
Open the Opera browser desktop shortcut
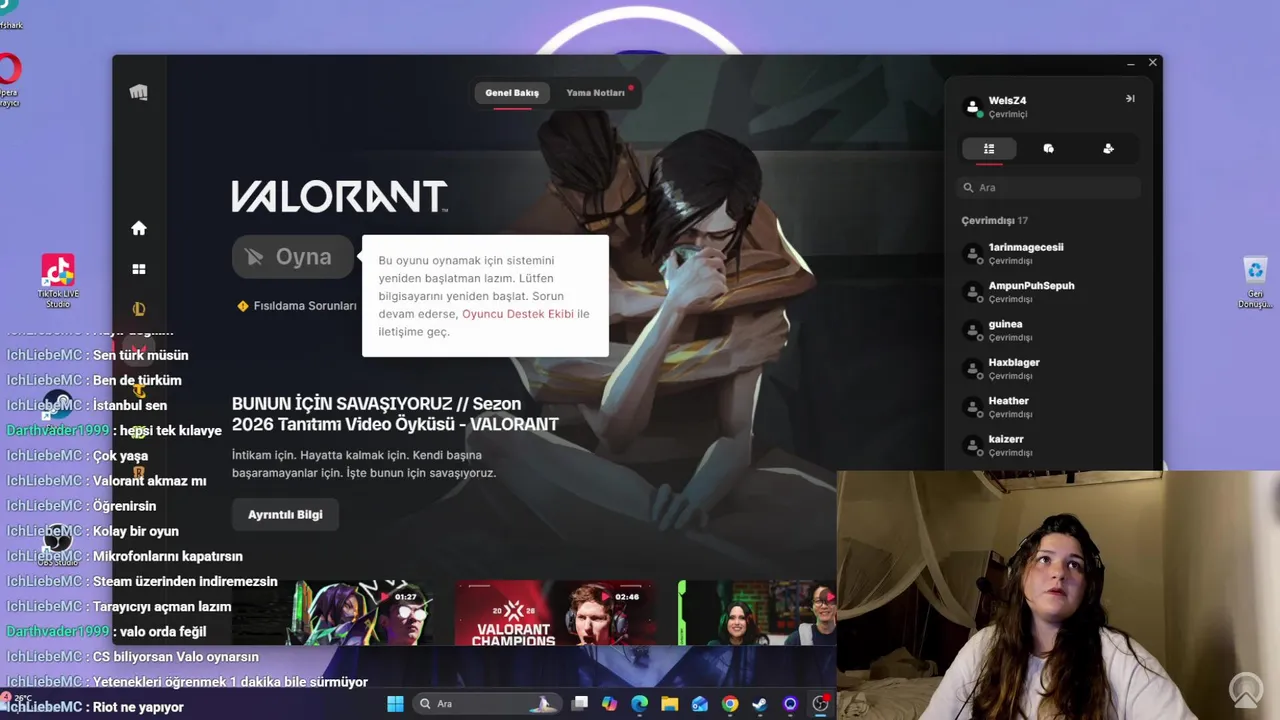click(9, 82)
